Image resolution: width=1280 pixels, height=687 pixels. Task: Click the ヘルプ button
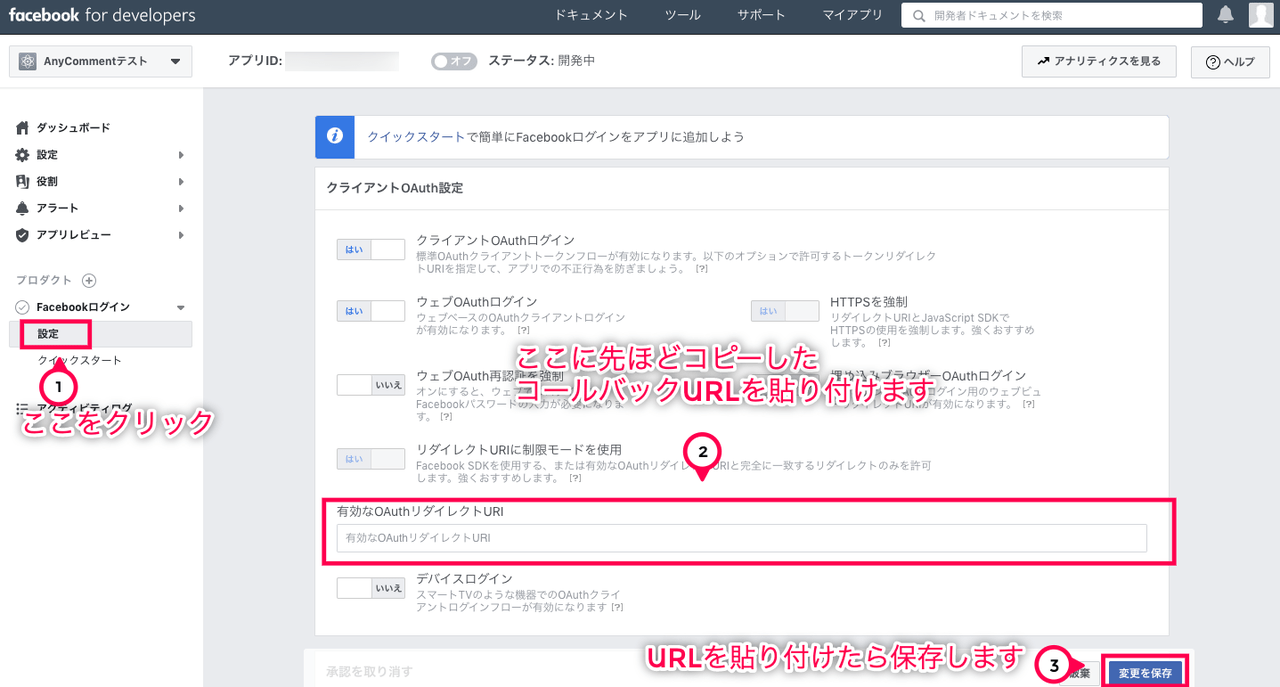coord(1229,61)
